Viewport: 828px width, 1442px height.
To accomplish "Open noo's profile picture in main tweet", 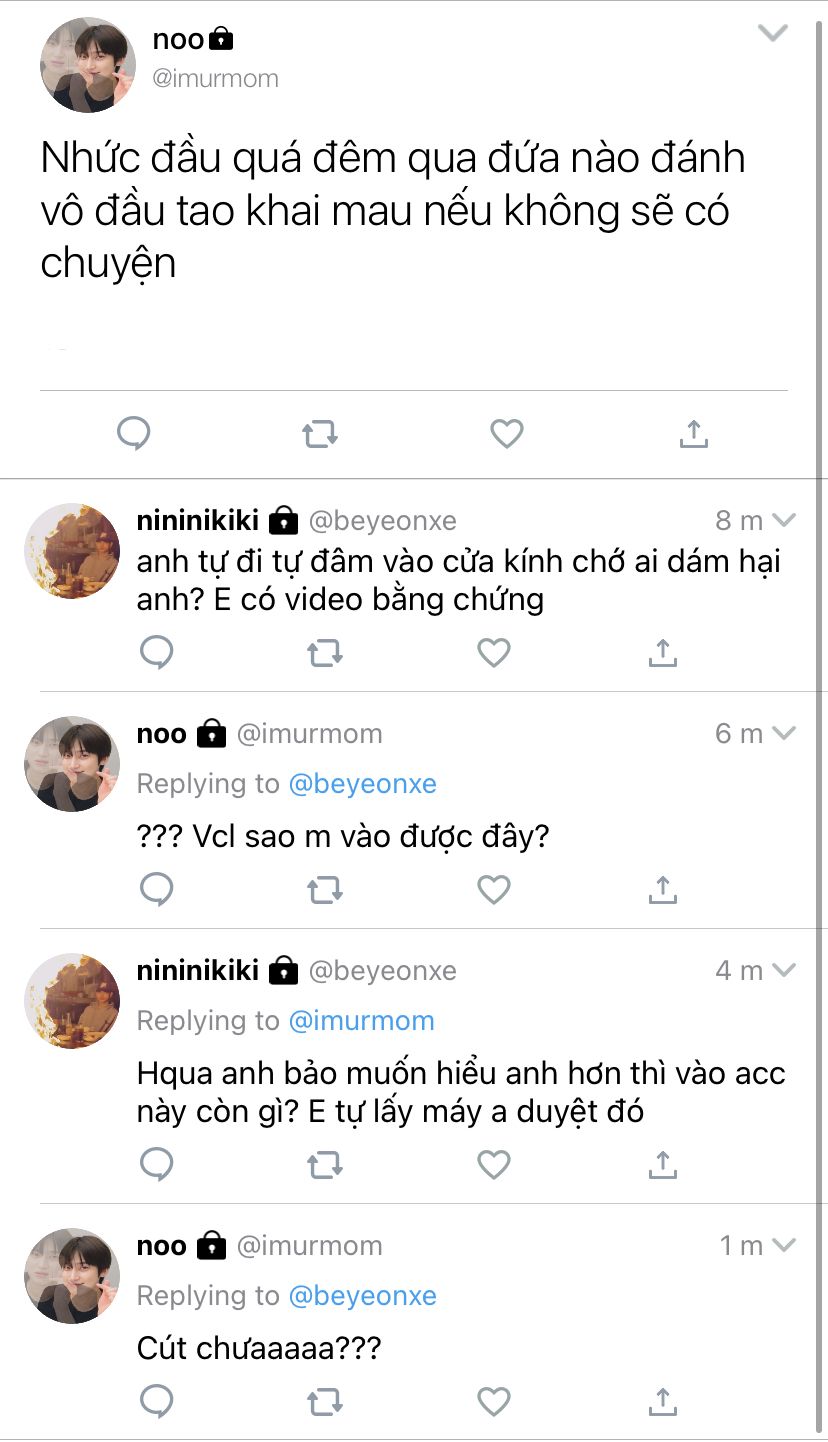I will pyautogui.click(x=88, y=65).
